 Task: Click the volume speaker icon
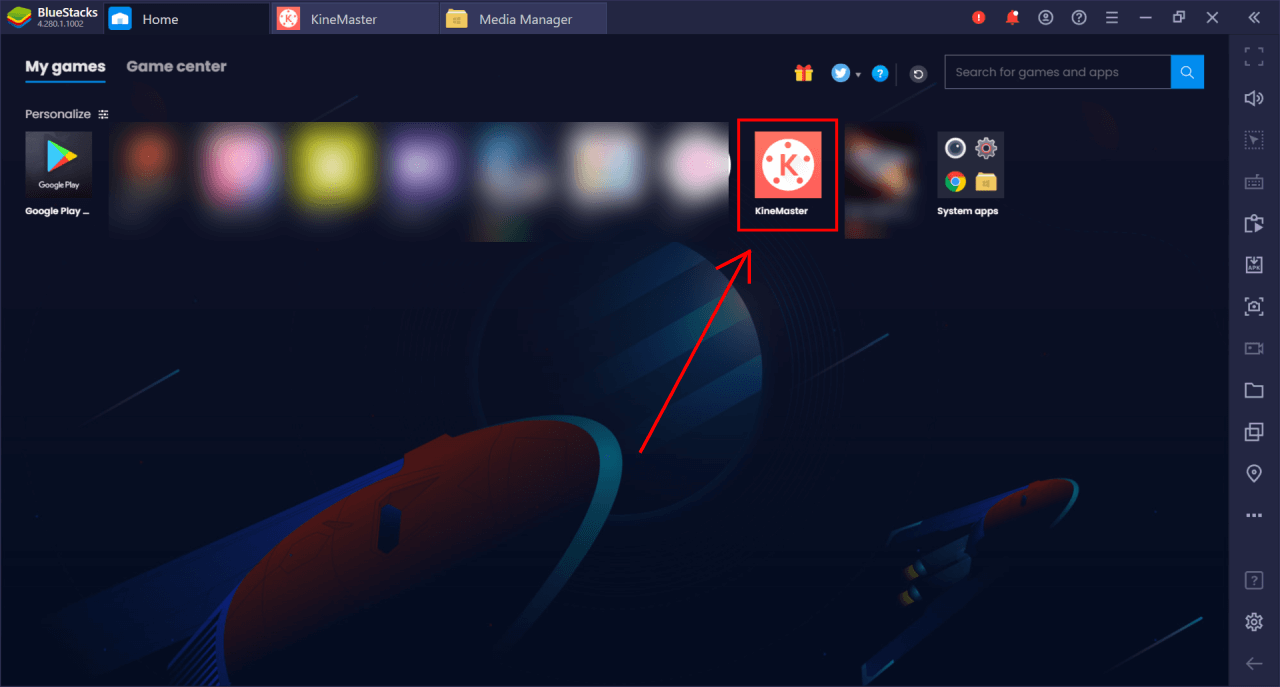point(1254,98)
